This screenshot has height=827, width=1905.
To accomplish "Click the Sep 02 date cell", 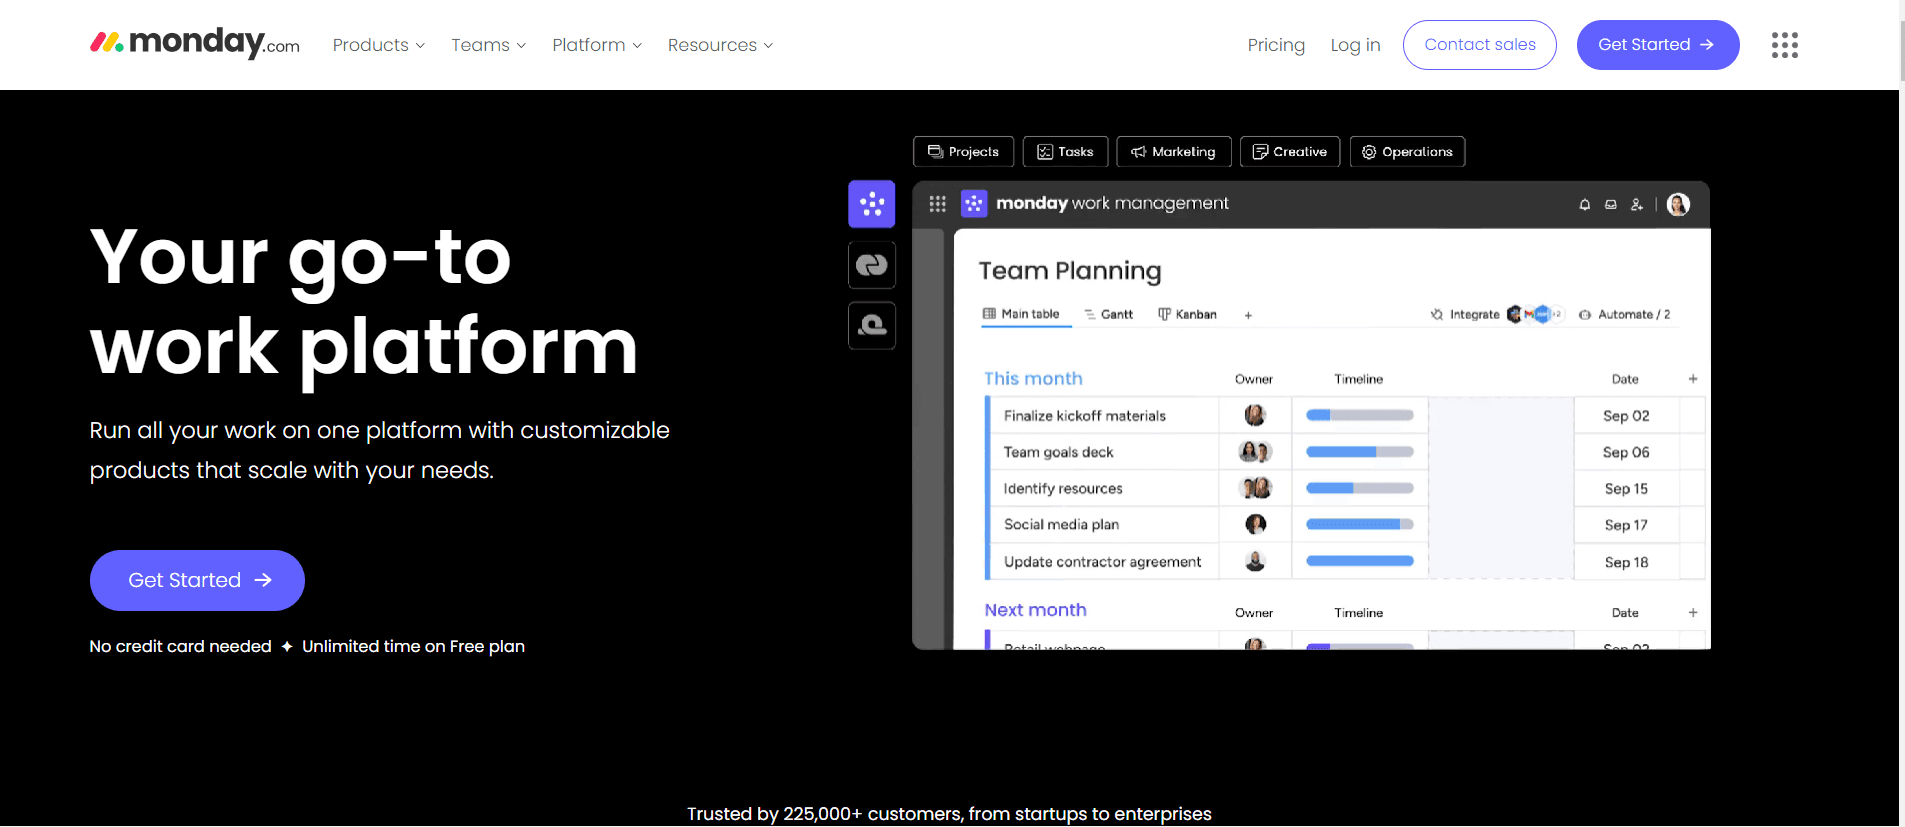I will (x=1626, y=415).
